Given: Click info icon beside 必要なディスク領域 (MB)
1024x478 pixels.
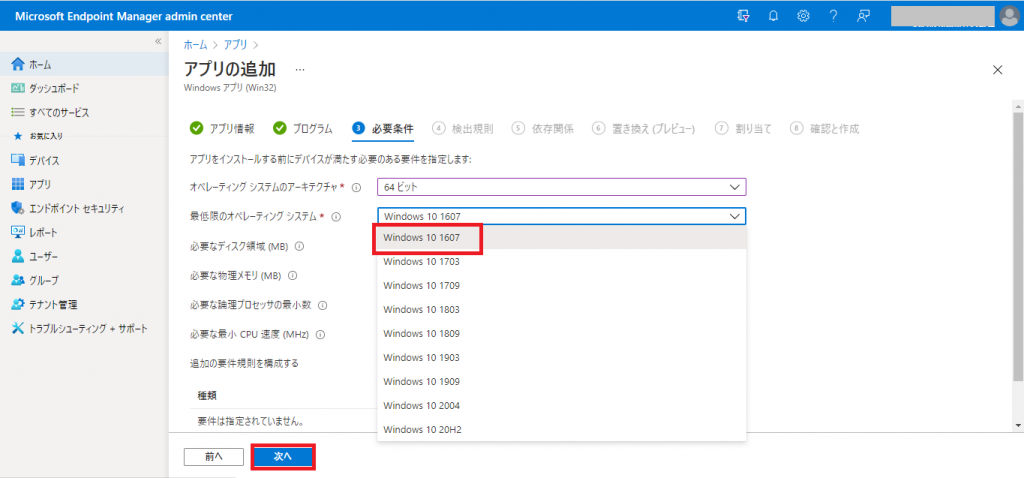Looking at the screenshot, I should (299, 246).
